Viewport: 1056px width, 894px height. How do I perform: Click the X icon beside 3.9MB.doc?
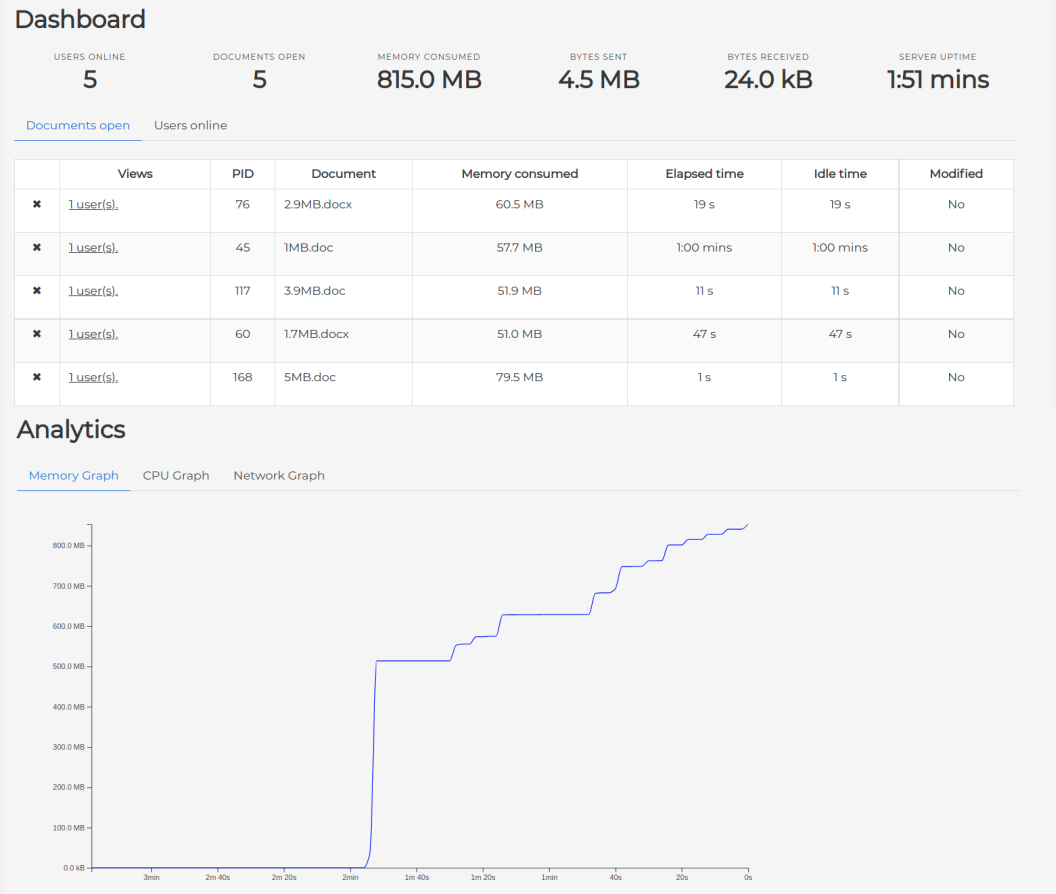pos(37,291)
